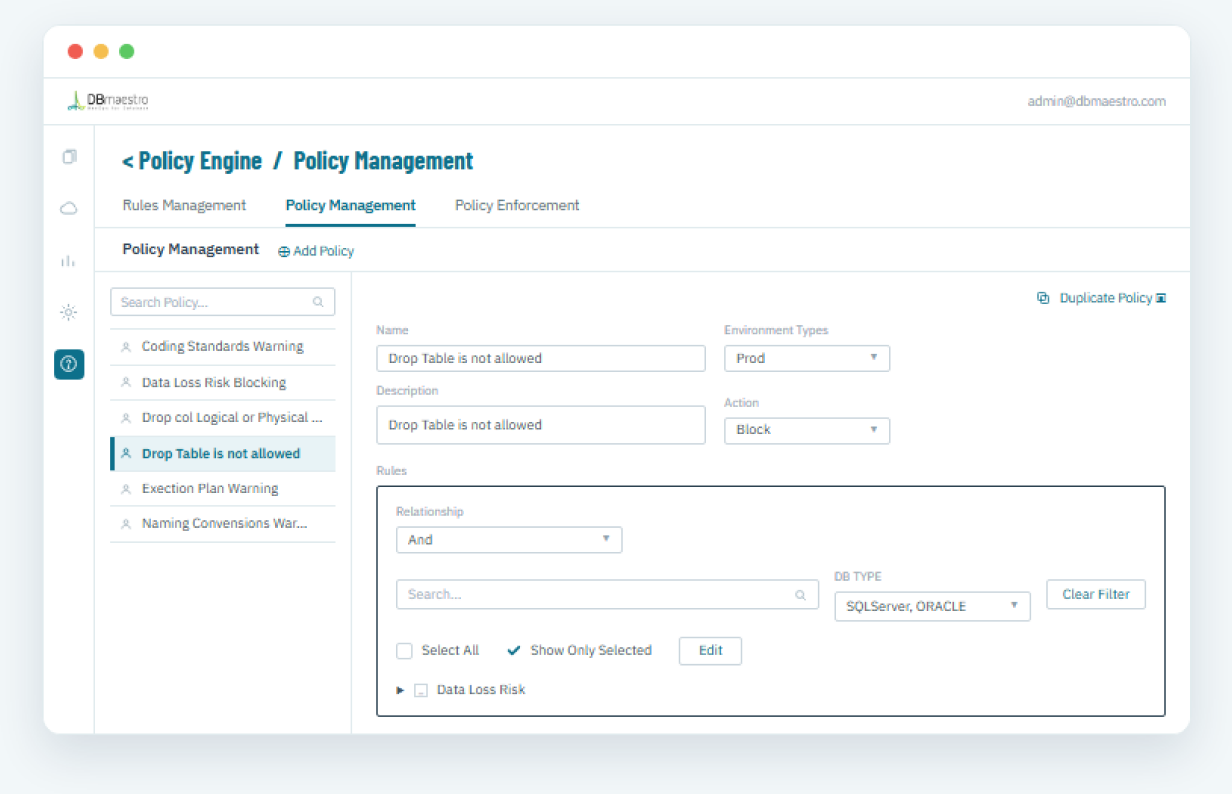Click the globe icon beside Add Policy

284,252
